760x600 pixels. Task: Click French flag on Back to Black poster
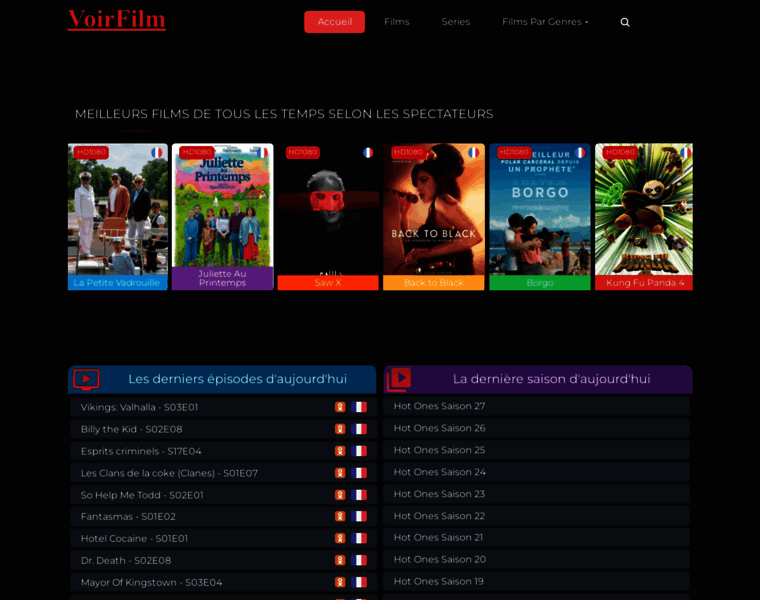coord(473,153)
